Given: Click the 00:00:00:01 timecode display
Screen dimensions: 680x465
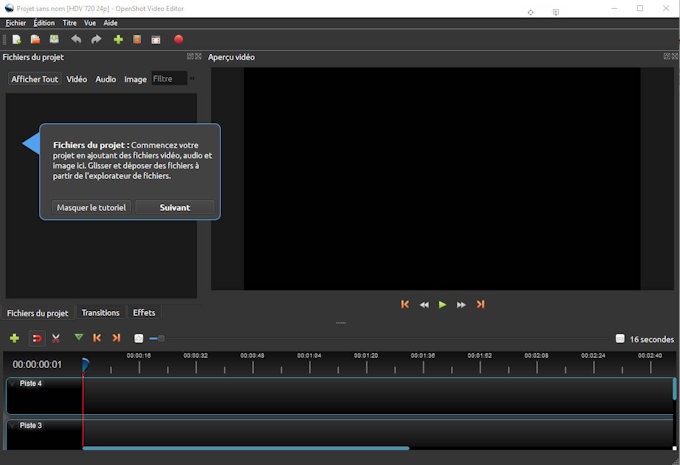Looking at the screenshot, I should click(37, 364).
